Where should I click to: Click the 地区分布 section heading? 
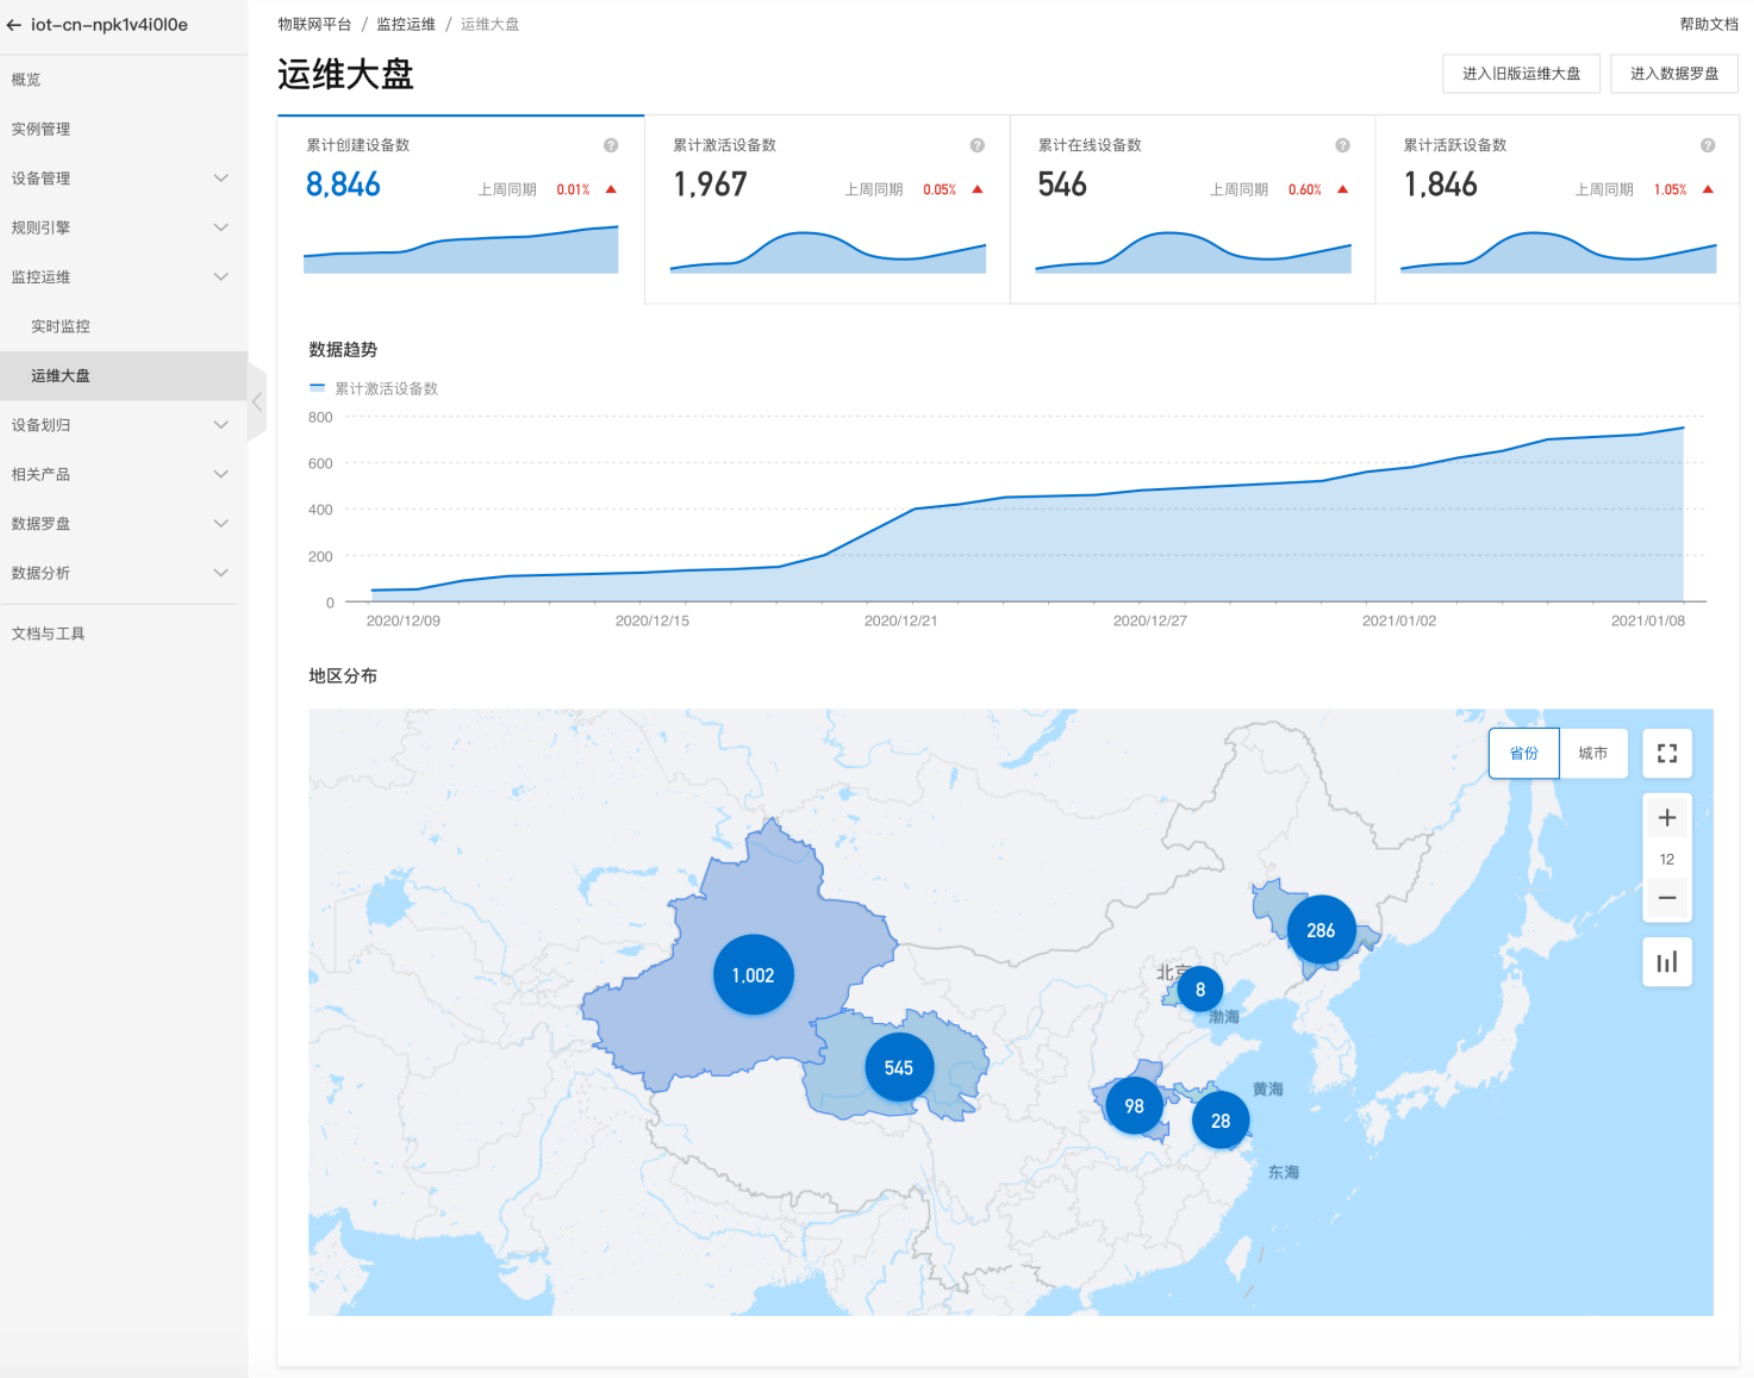[343, 676]
